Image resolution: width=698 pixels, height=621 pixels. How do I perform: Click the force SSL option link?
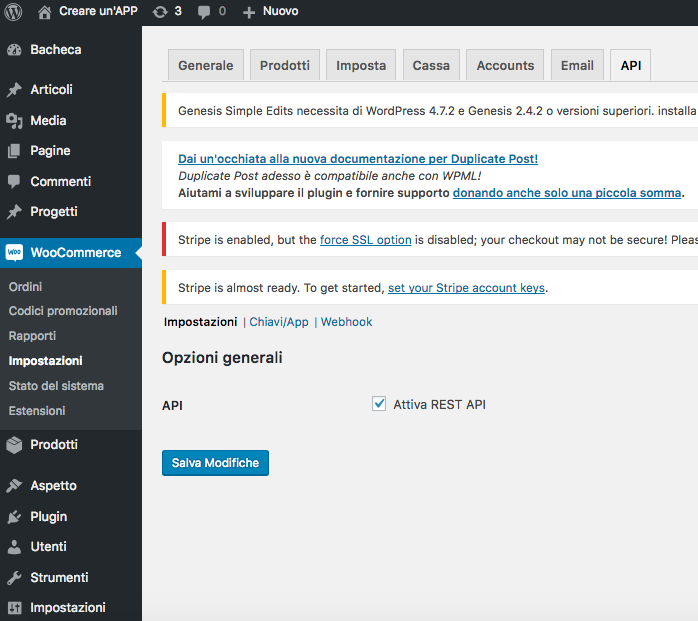[x=365, y=240]
